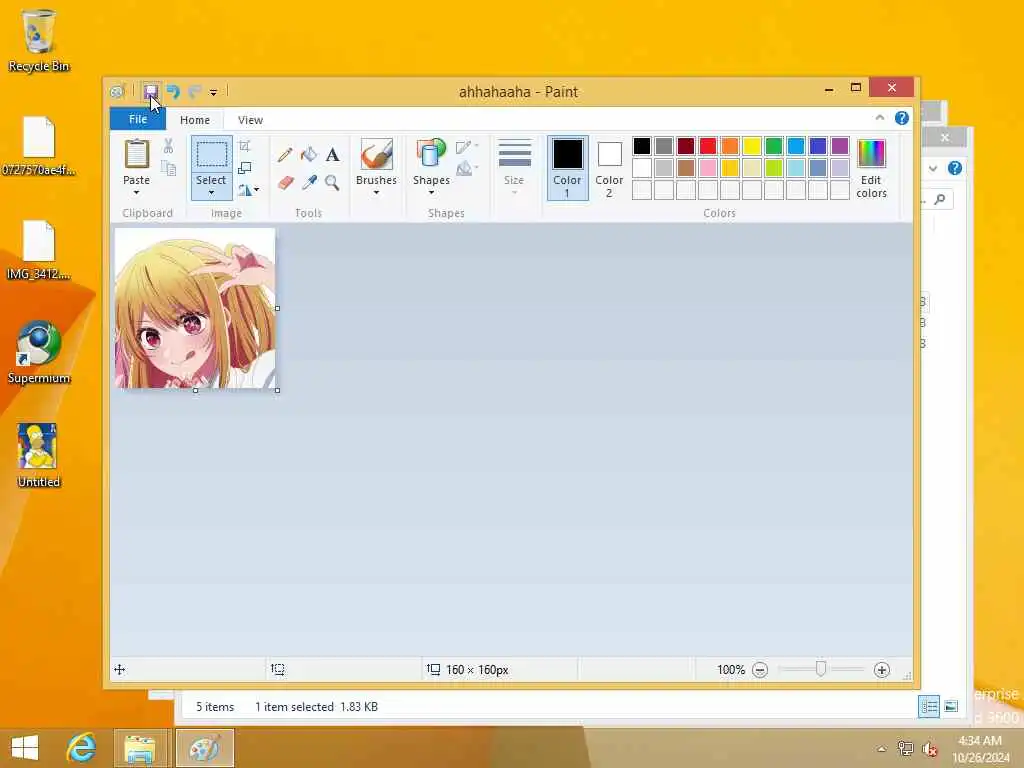
Task: Switch Explorer to details view icon
Action: pyautogui.click(x=929, y=706)
